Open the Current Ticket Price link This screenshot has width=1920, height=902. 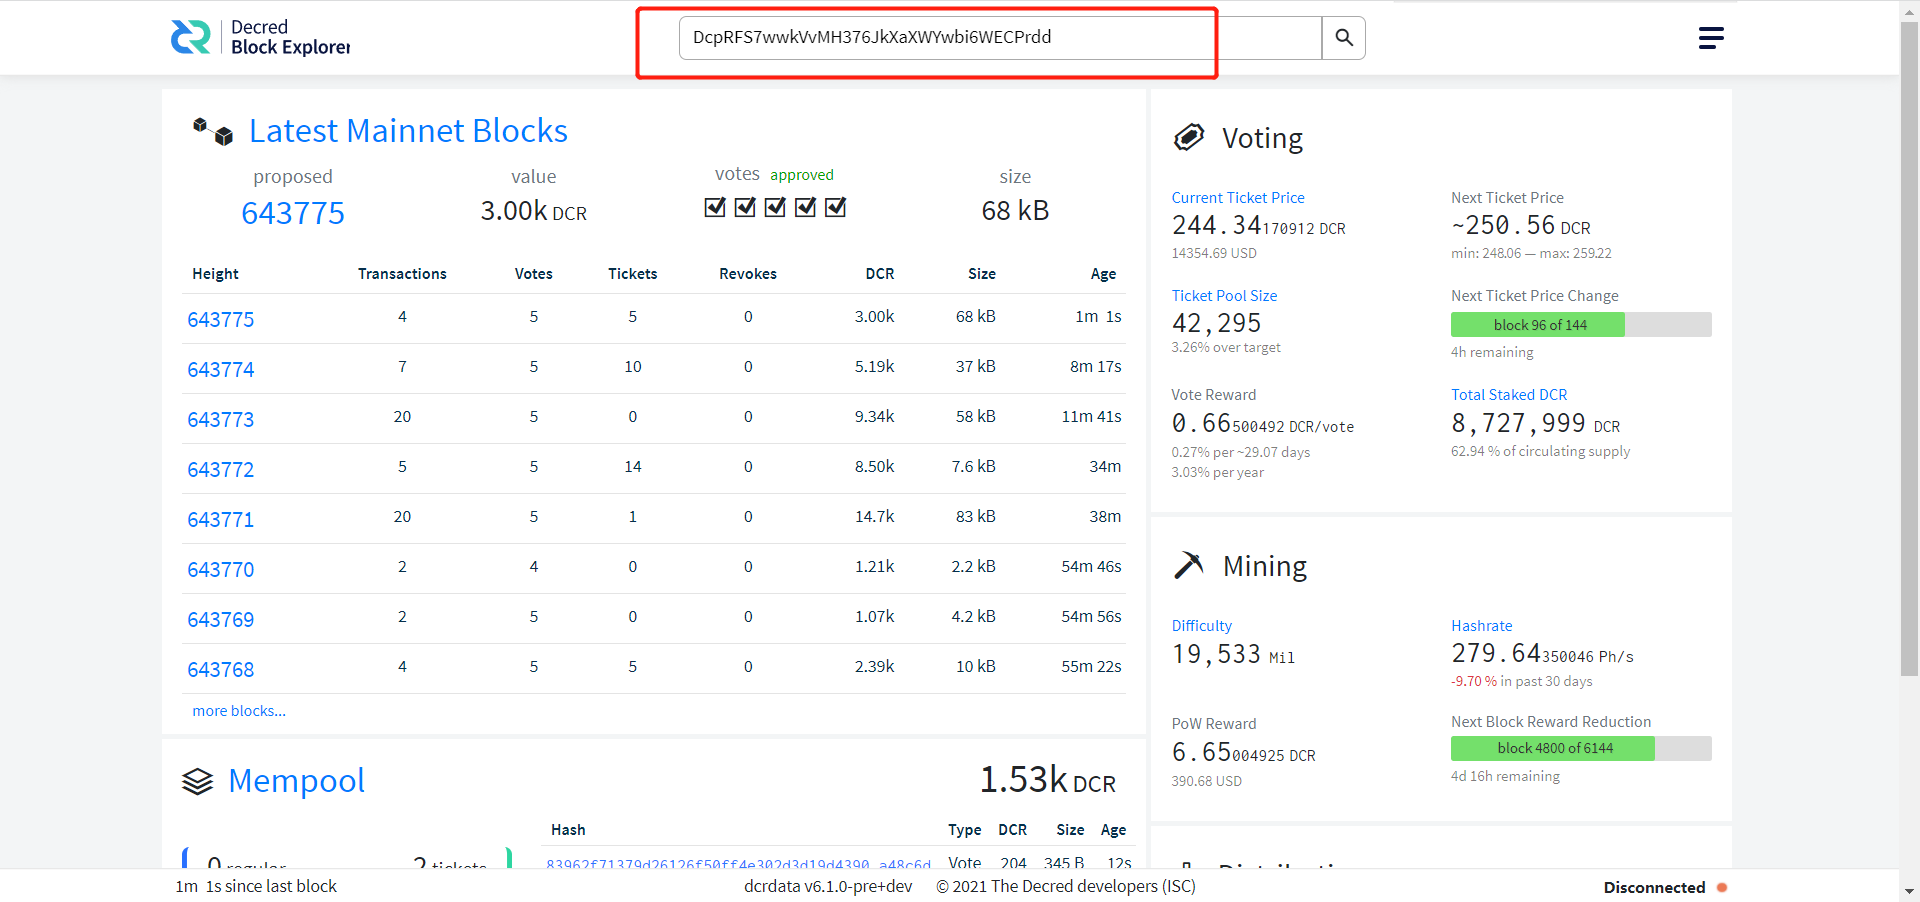click(1237, 198)
